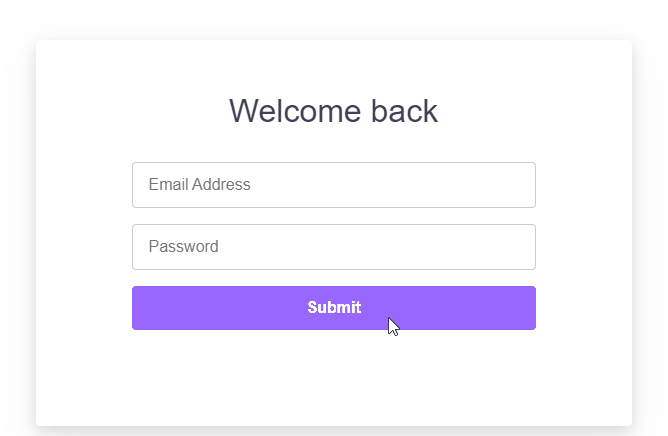Focus the Password input field
This screenshot has width=668, height=436.
333,247
